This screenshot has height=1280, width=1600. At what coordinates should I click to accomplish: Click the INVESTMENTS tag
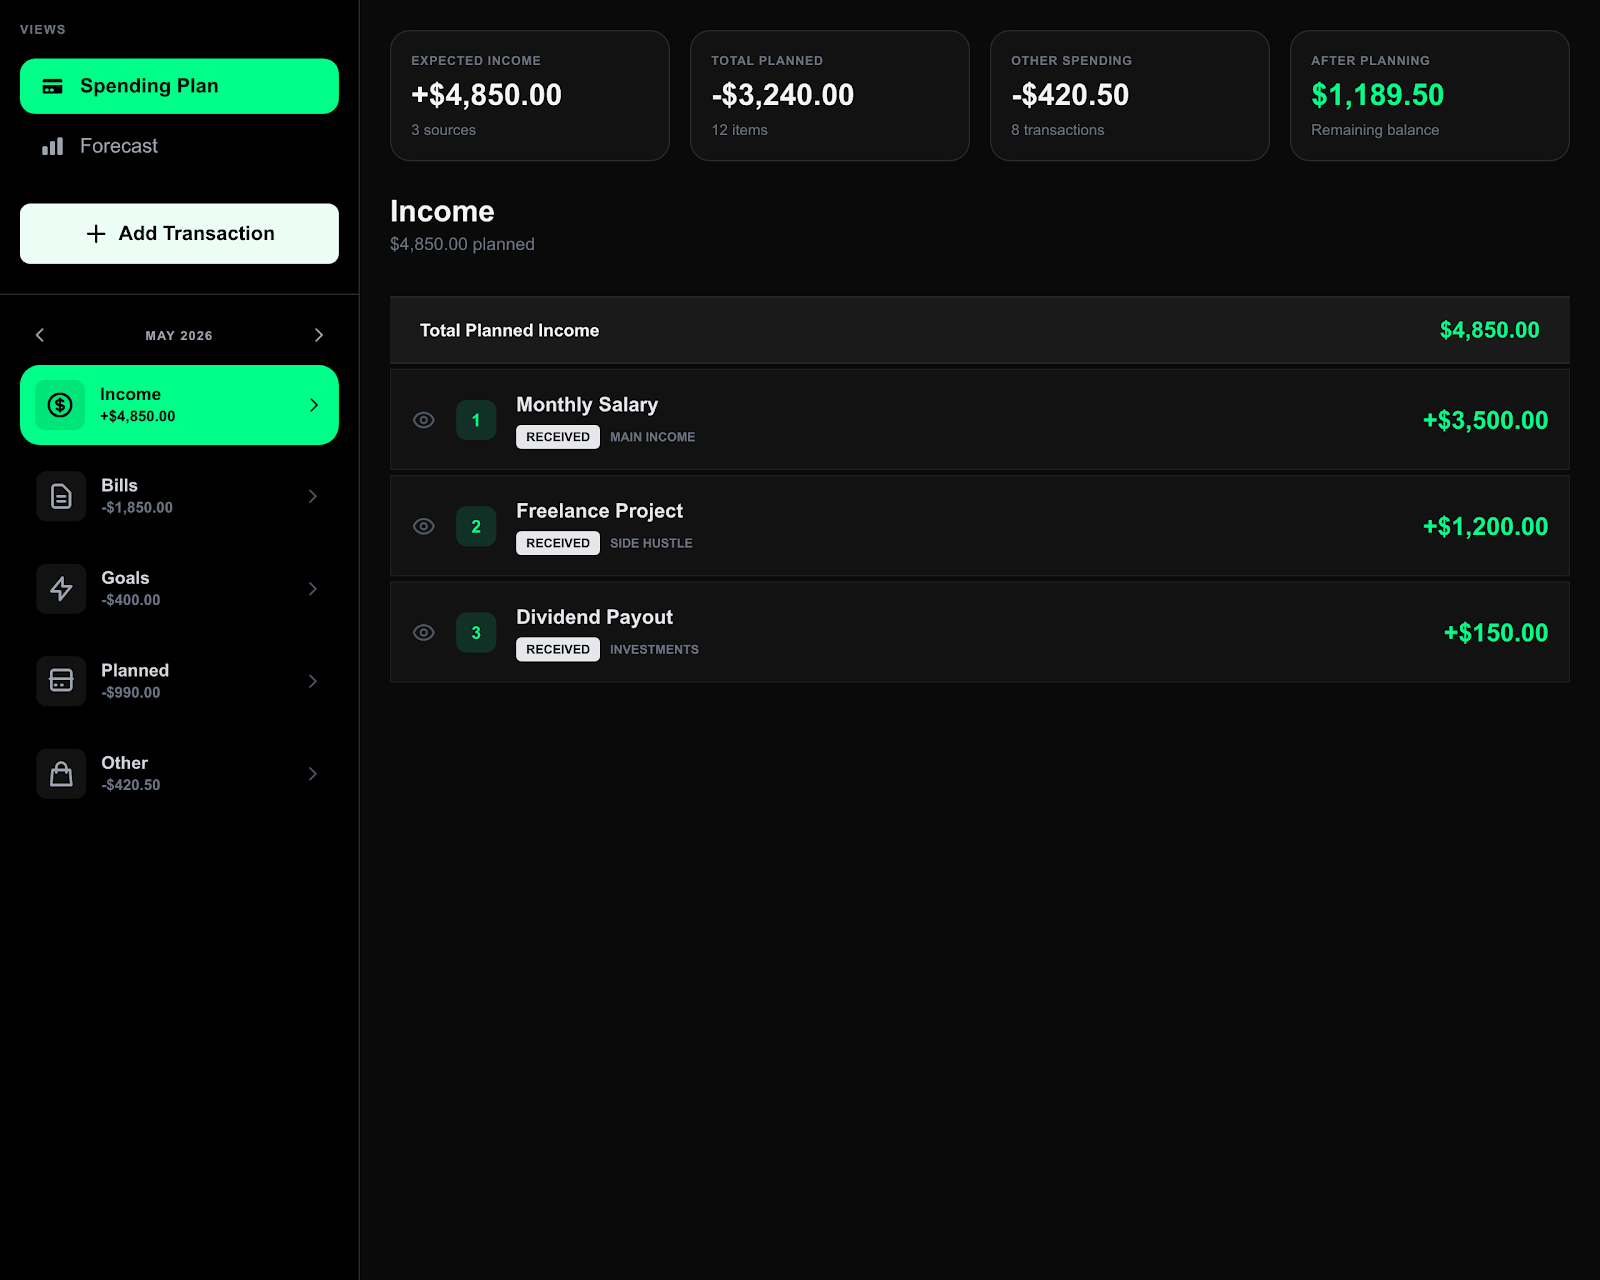tap(654, 649)
